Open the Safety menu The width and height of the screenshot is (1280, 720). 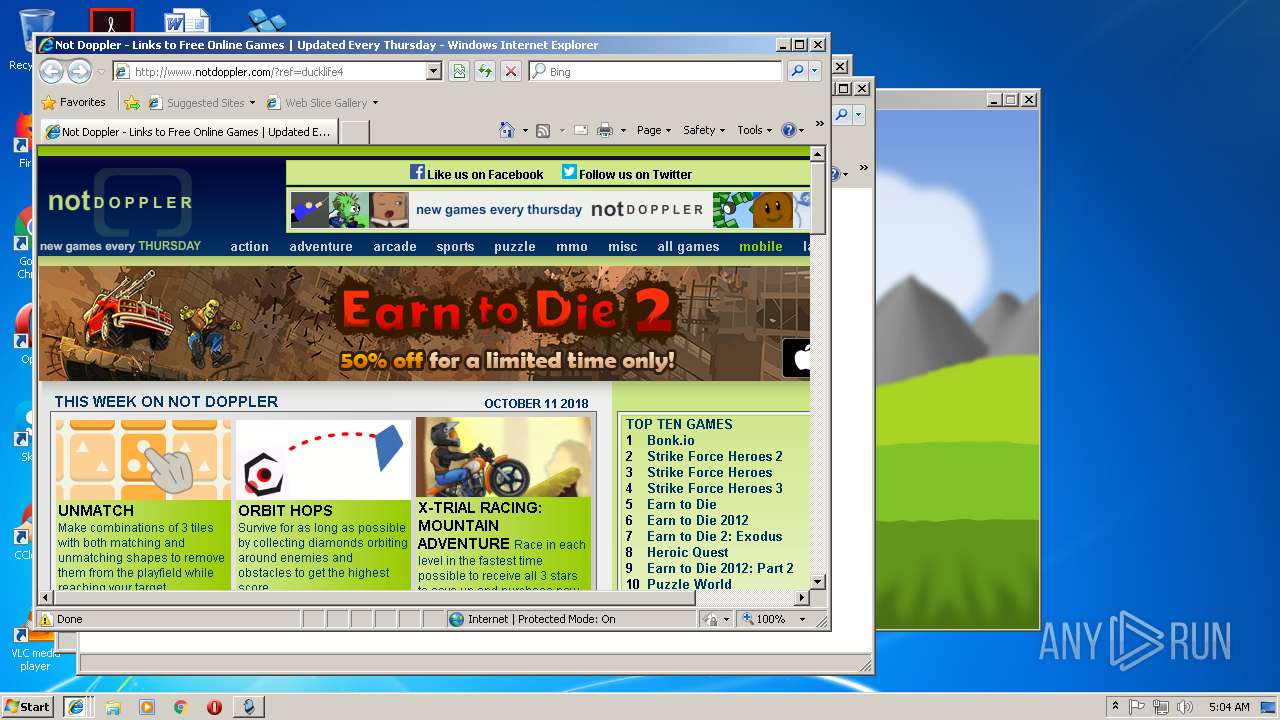[704, 130]
